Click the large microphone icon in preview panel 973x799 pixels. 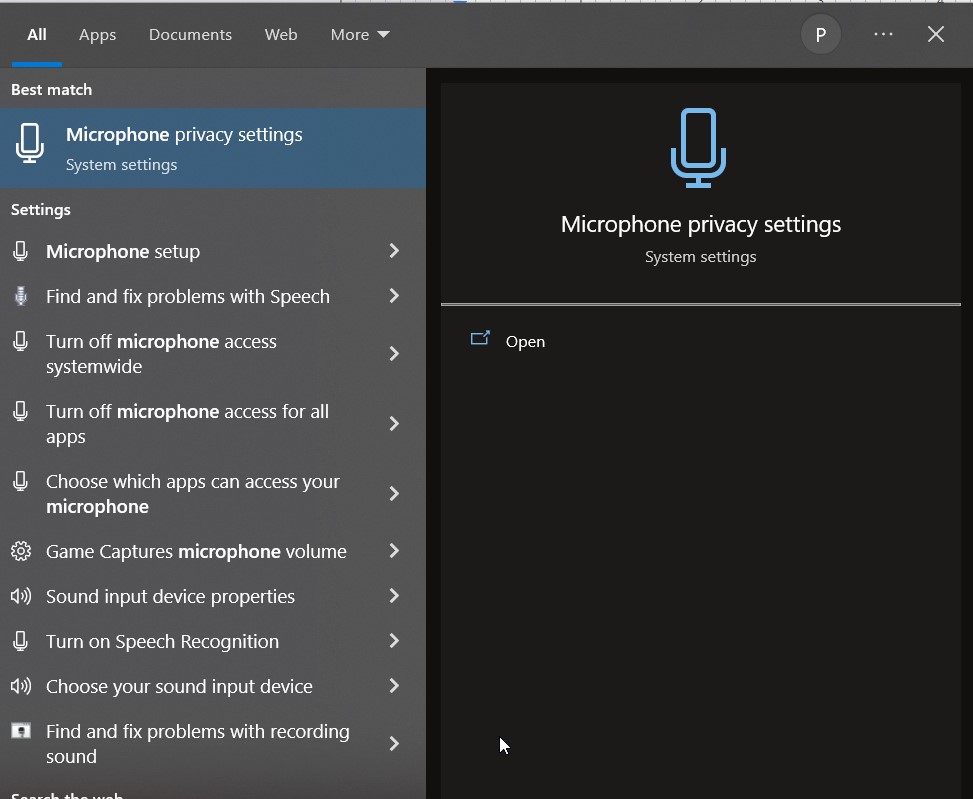[x=698, y=148]
